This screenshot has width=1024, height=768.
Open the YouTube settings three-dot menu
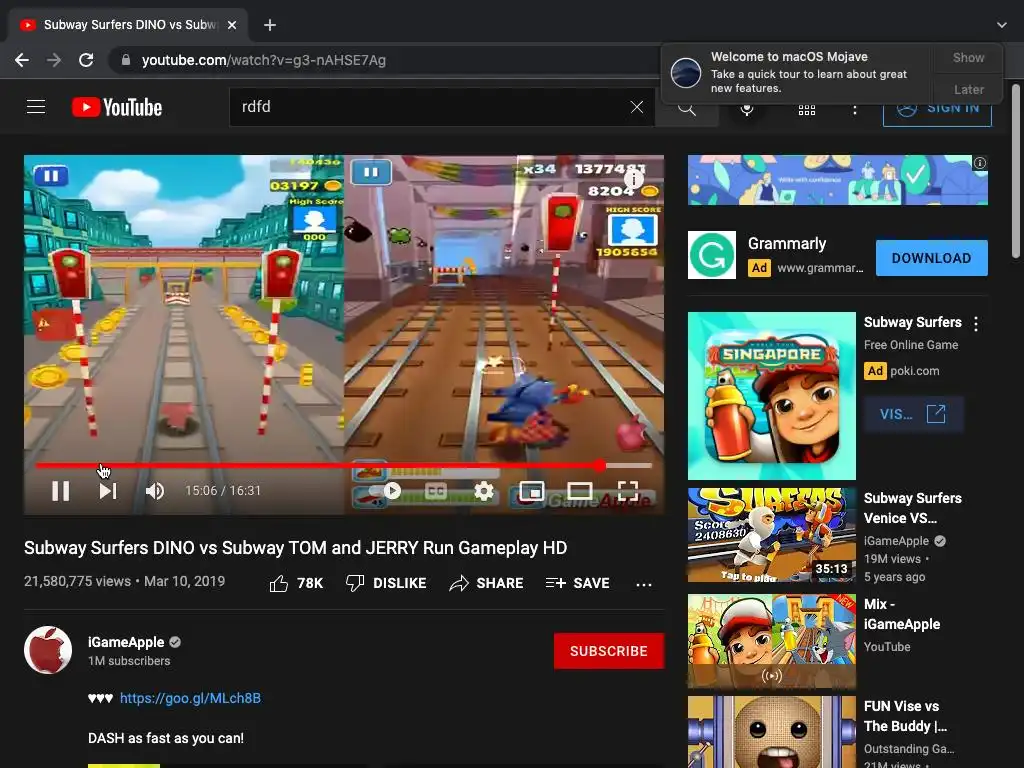pyautogui.click(x=854, y=110)
